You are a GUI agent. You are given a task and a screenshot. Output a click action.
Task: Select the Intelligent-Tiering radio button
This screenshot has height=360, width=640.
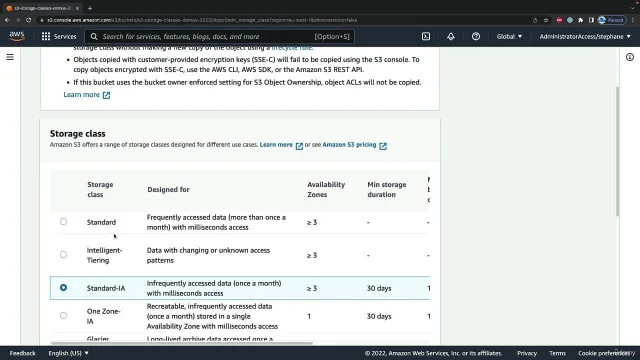click(63, 255)
